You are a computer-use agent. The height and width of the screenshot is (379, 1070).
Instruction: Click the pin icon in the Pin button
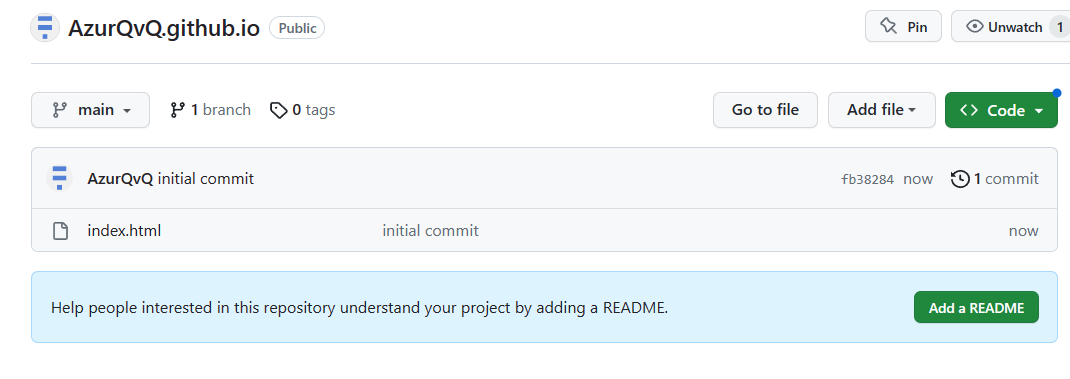(x=888, y=27)
